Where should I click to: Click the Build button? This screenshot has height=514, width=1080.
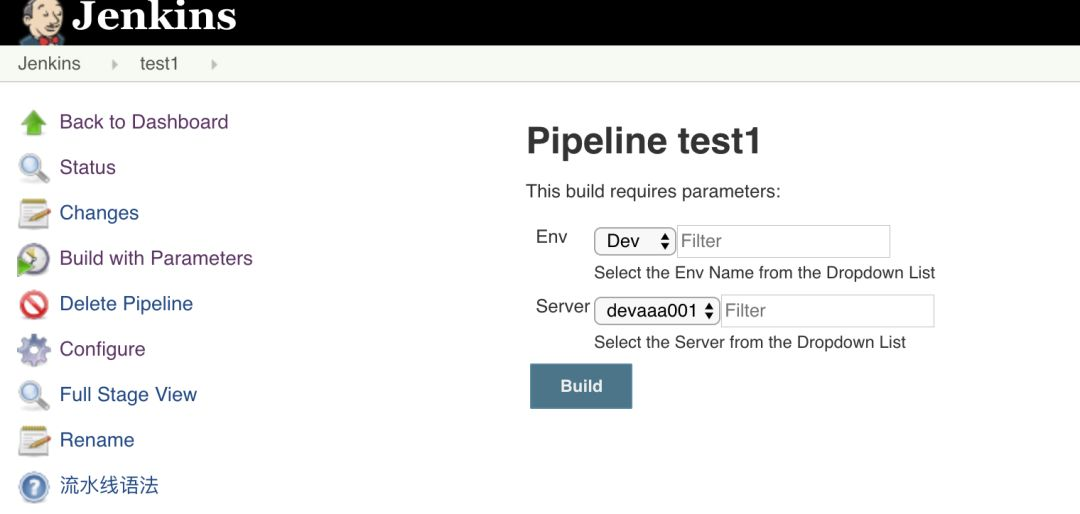581,386
